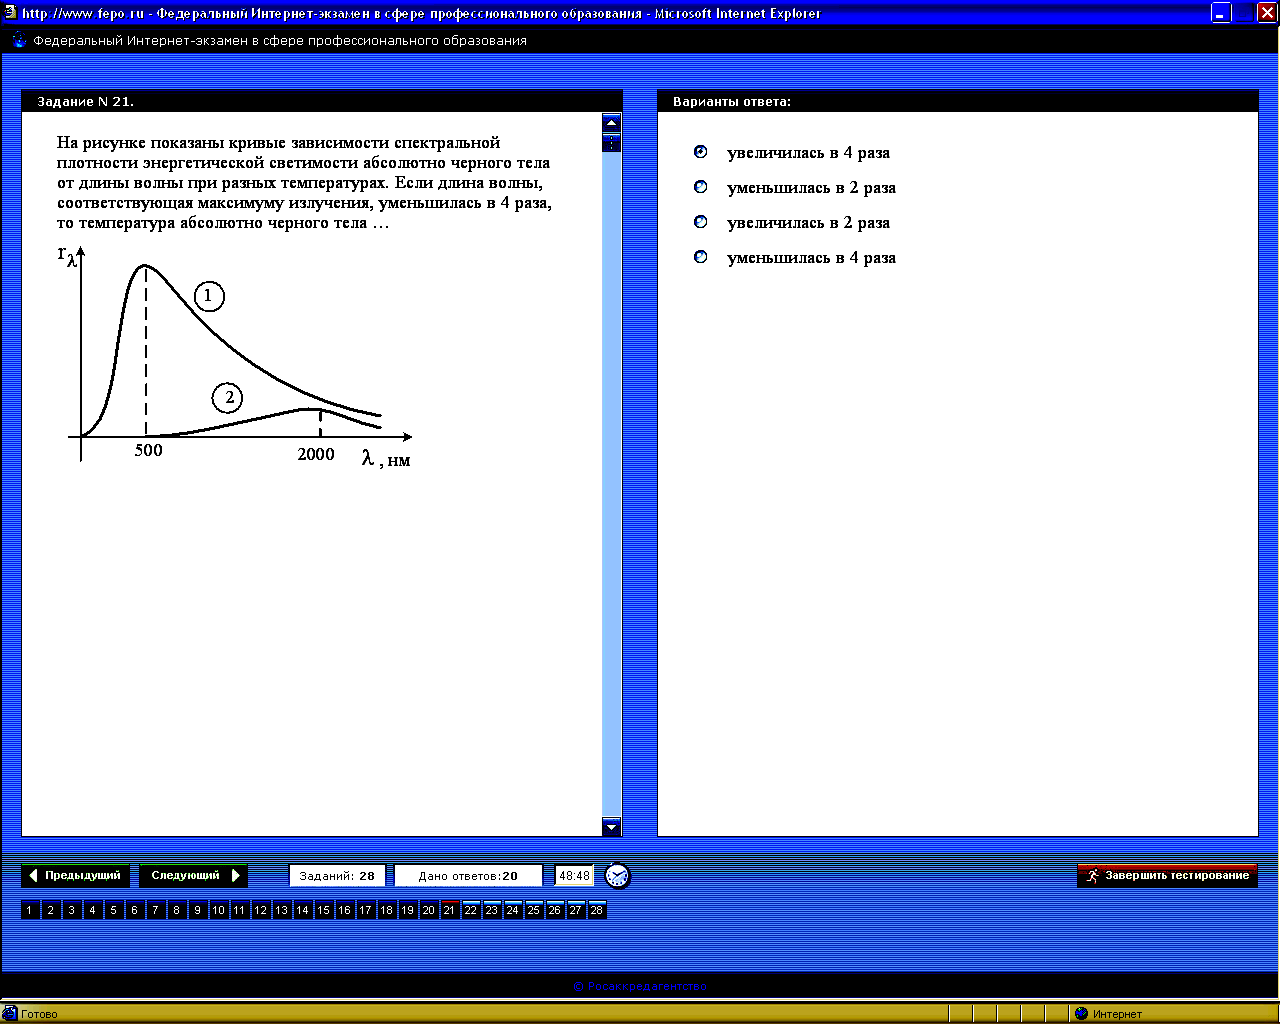Click the Заданий: 28 counter field
This screenshot has width=1280, height=1024.
pos(338,876)
